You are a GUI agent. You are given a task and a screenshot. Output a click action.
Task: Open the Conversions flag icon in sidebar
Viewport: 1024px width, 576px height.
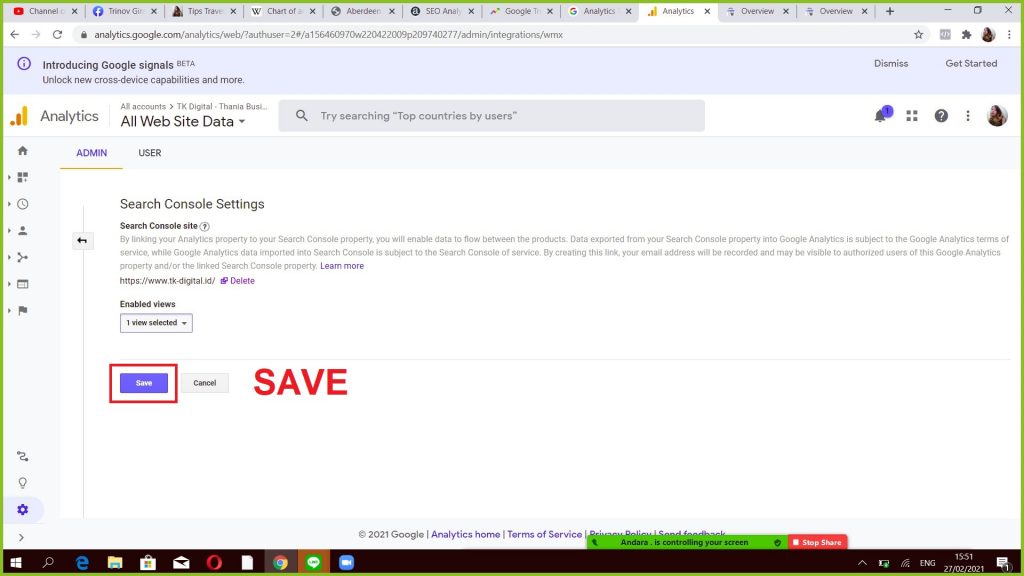pyautogui.click(x=22, y=311)
